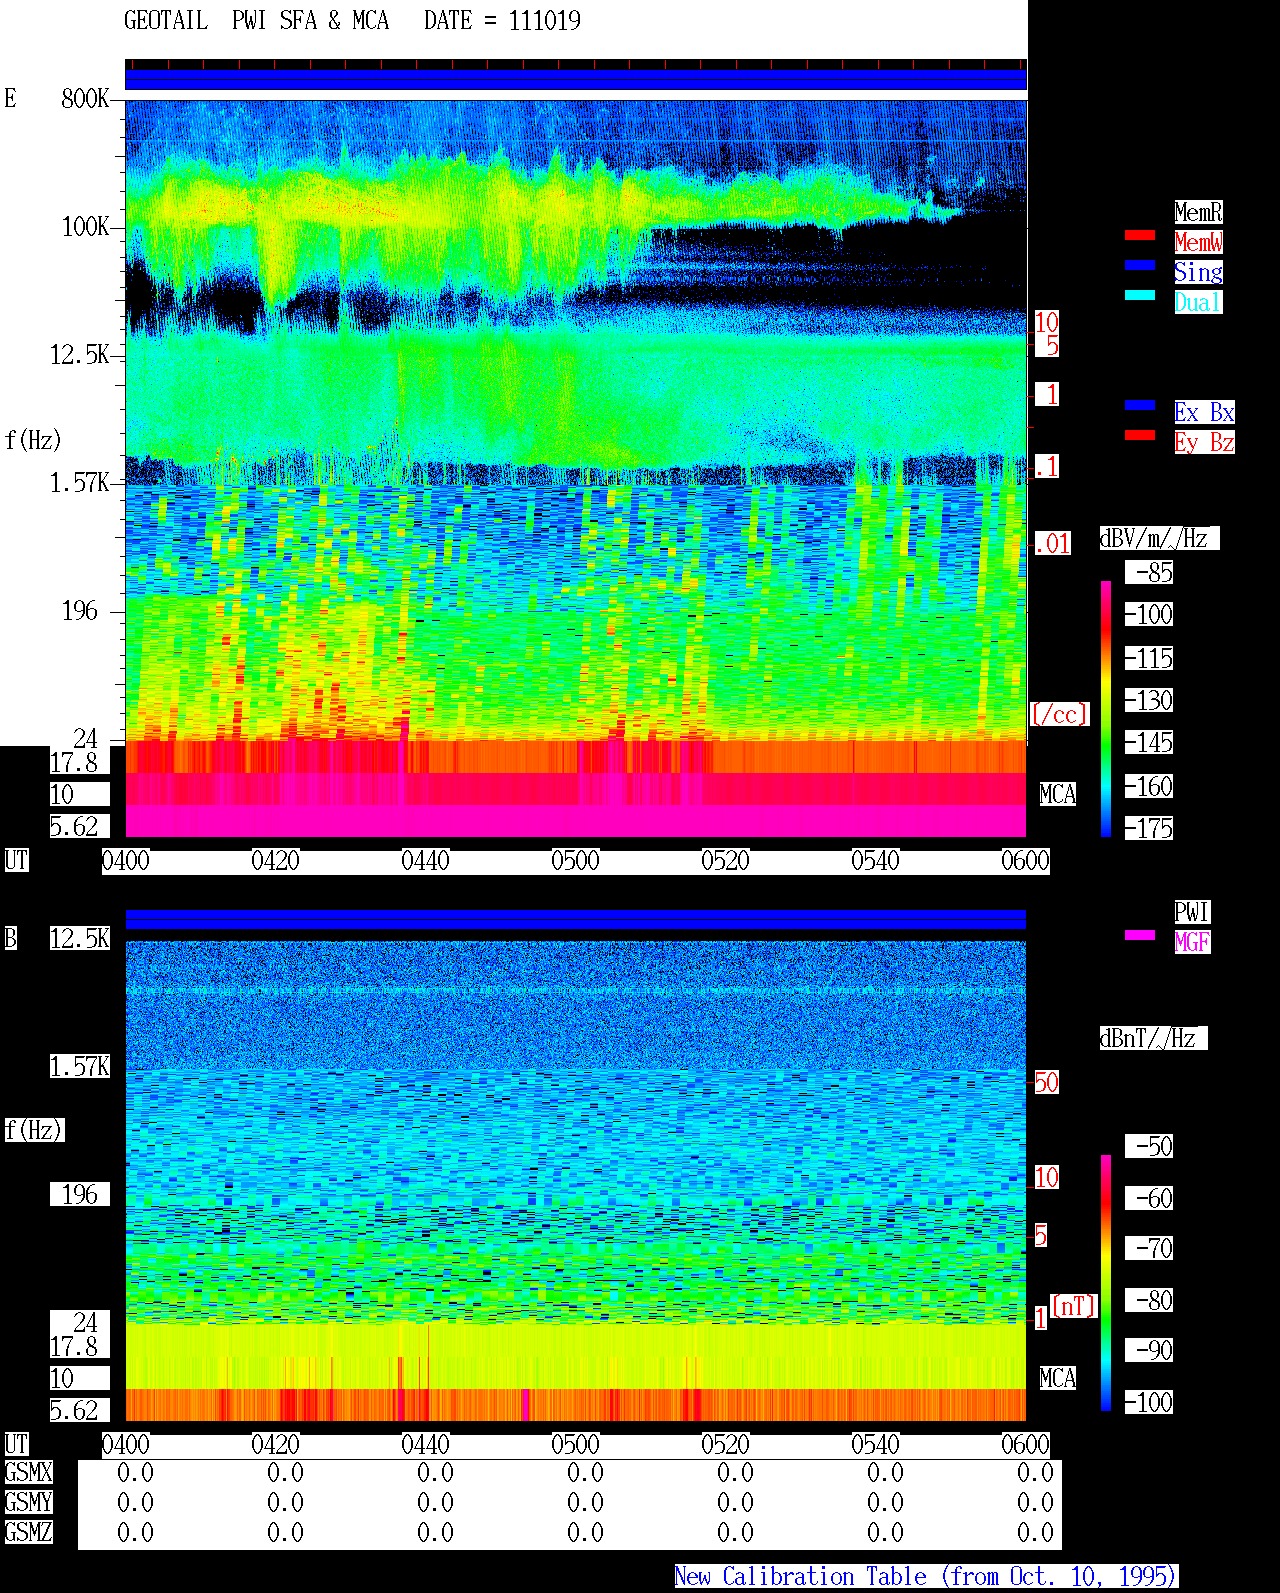Click the New Calibration Table link
The height and width of the screenshot is (1593, 1280).
point(926,1577)
